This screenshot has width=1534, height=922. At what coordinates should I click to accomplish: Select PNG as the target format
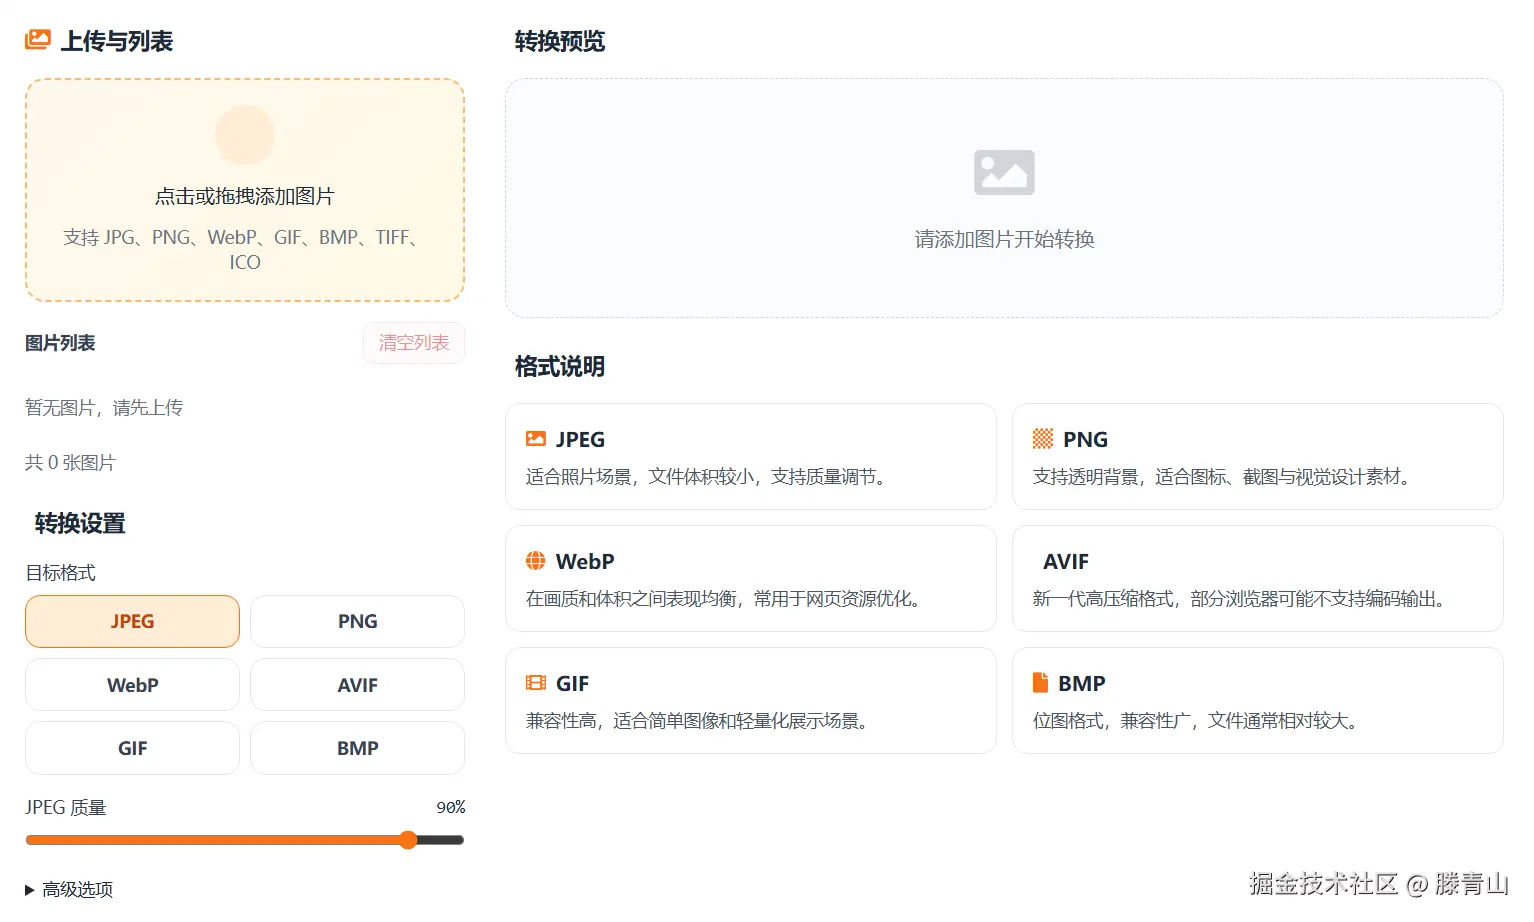[357, 621]
